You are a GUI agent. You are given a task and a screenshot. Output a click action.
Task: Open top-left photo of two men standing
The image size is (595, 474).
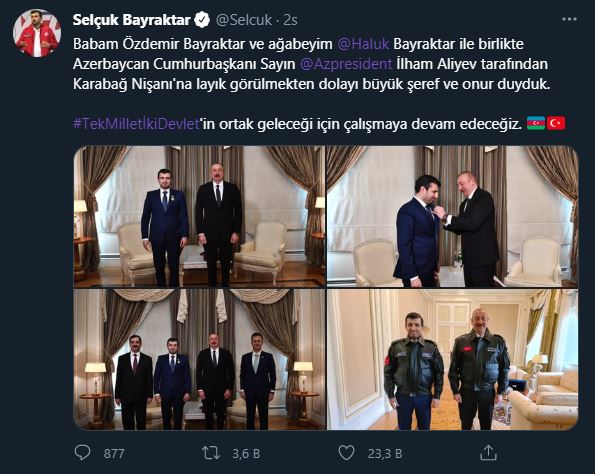click(x=199, y=216)
